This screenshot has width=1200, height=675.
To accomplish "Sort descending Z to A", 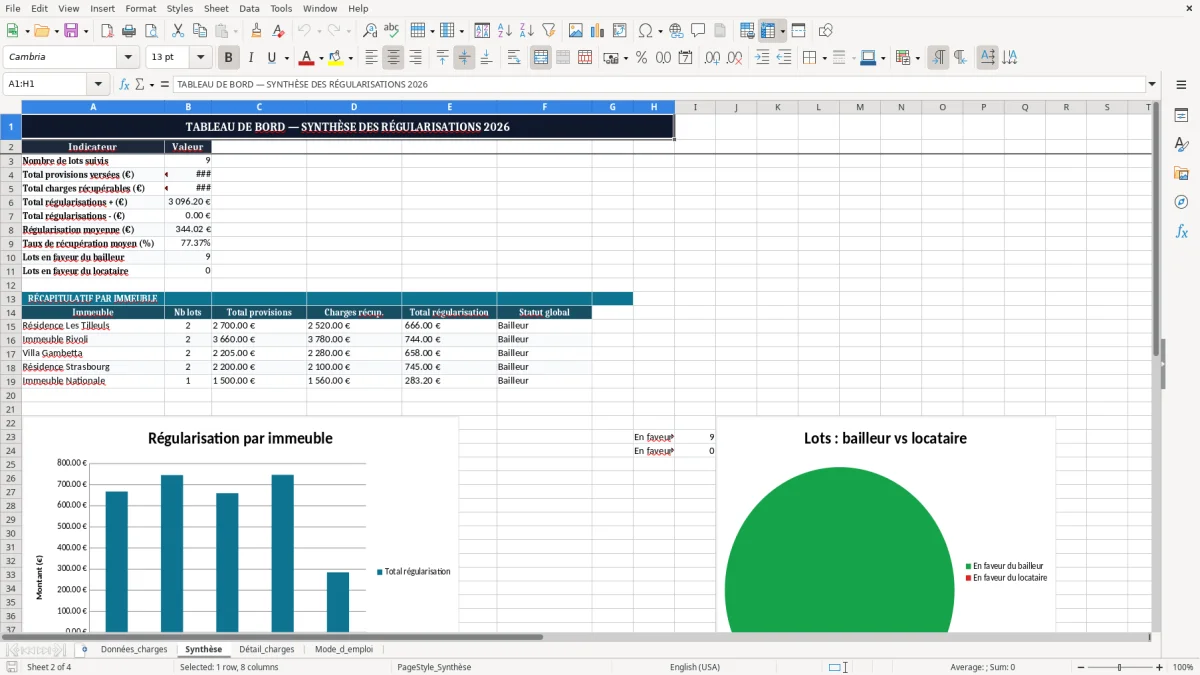I will pyautogui.click(x=526, y=31).
